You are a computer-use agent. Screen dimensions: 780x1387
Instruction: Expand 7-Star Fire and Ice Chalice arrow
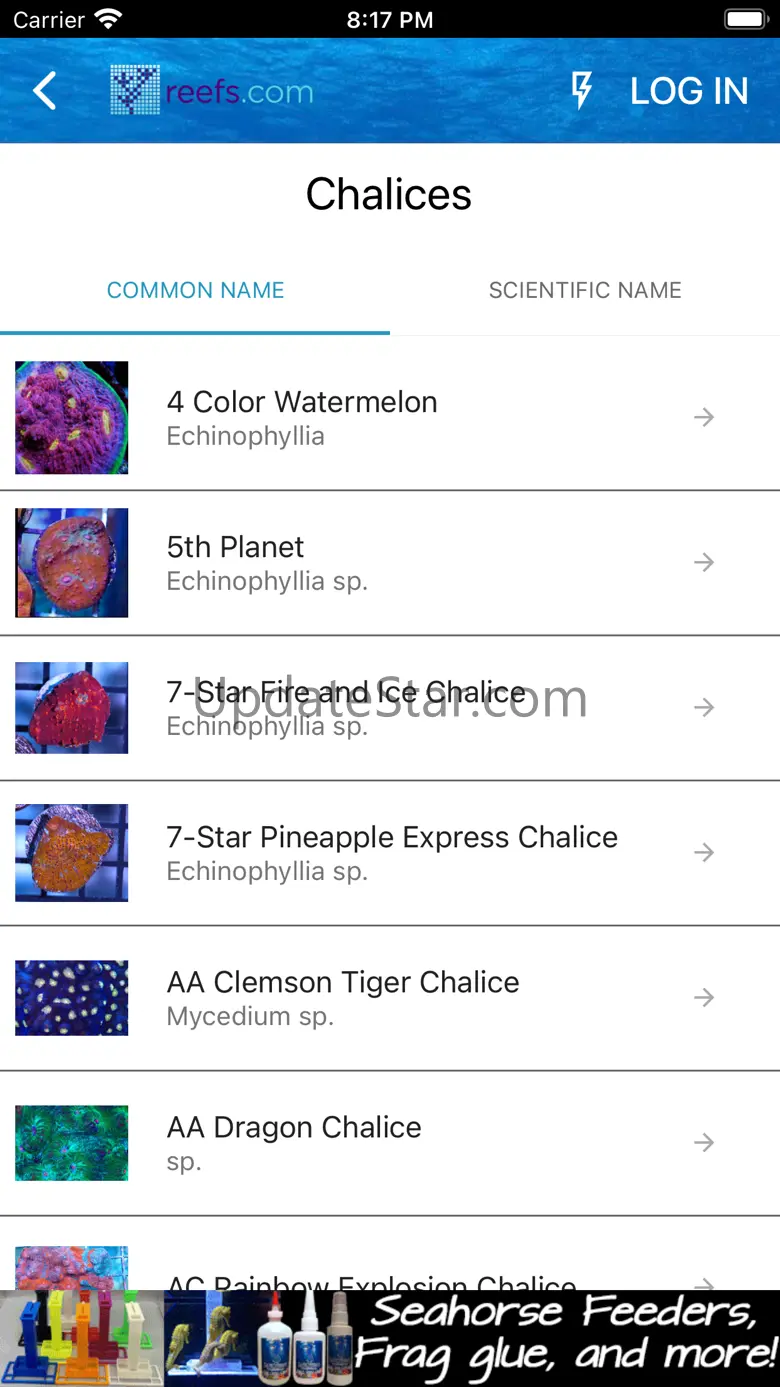[x=704, y=707]
